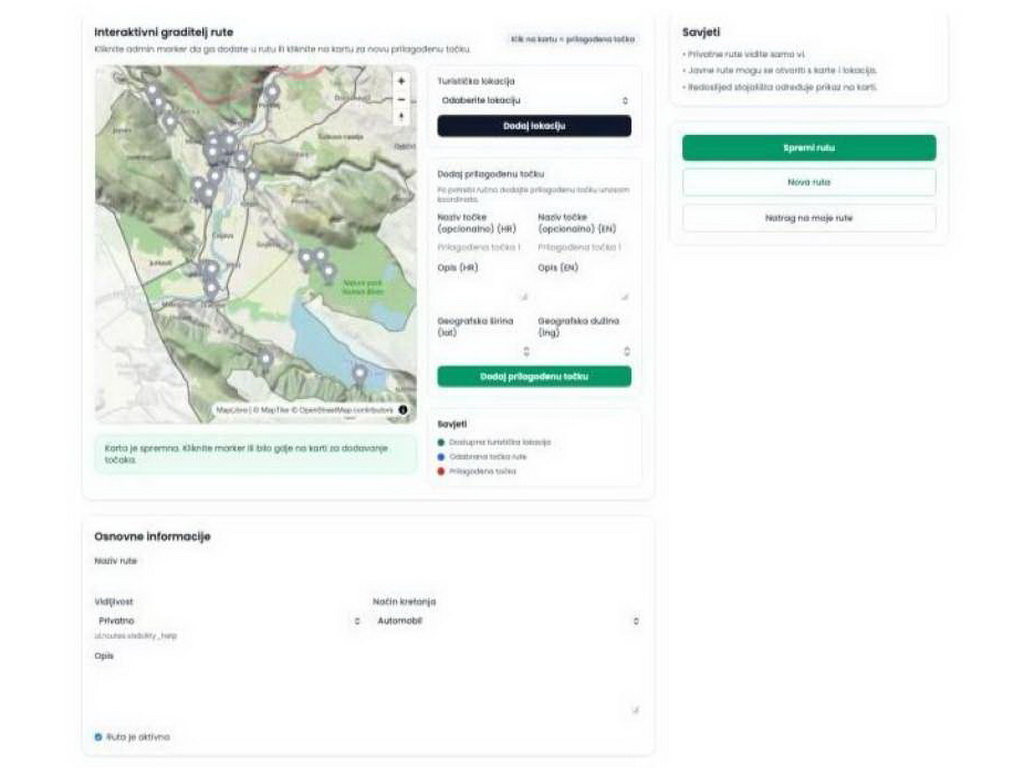Click the red legend dot for custom point
Screen dimensions: 1024x768
[x=441, y=471]
